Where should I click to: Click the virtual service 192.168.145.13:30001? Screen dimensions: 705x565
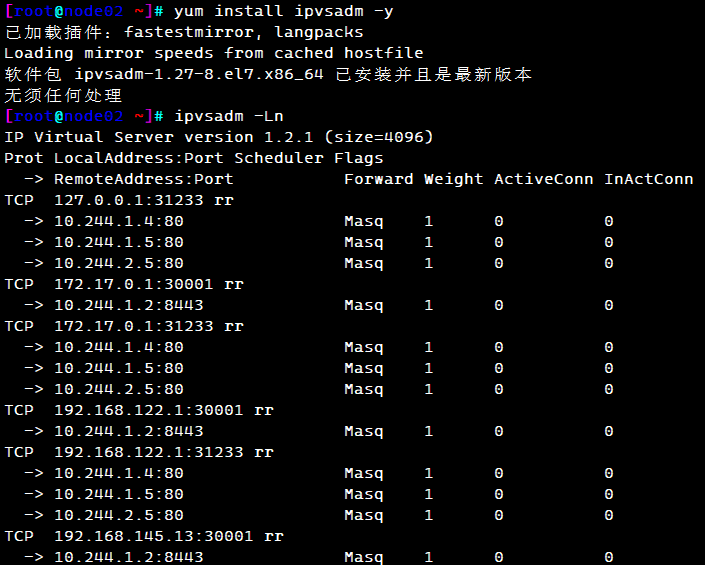(x=154, y=536)
